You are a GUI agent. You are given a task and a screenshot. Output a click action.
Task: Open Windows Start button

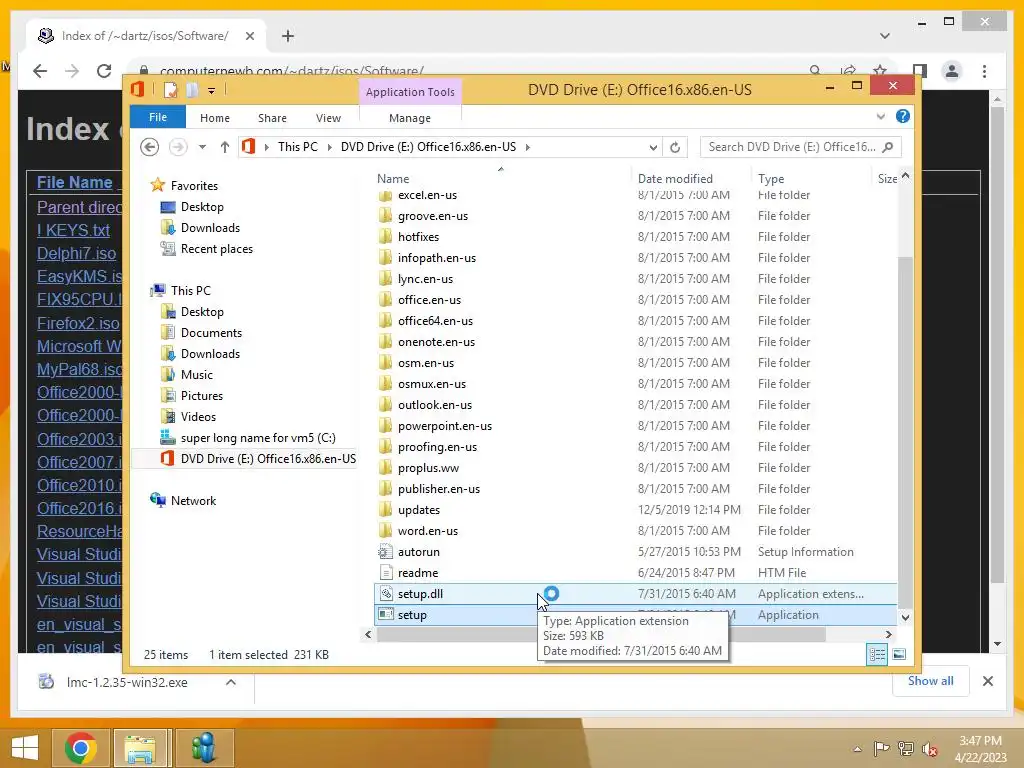click(25, 747)
